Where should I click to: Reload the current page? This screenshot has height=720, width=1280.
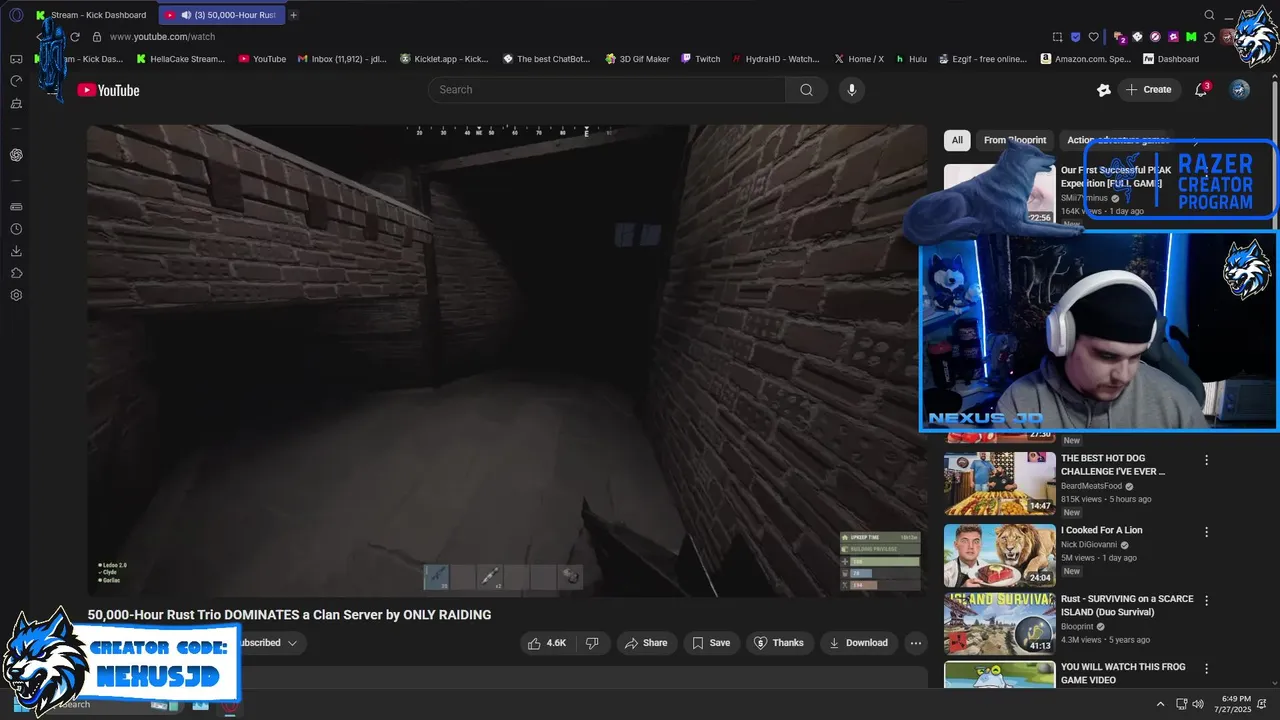pyautogui.click(x=75, y=37)
